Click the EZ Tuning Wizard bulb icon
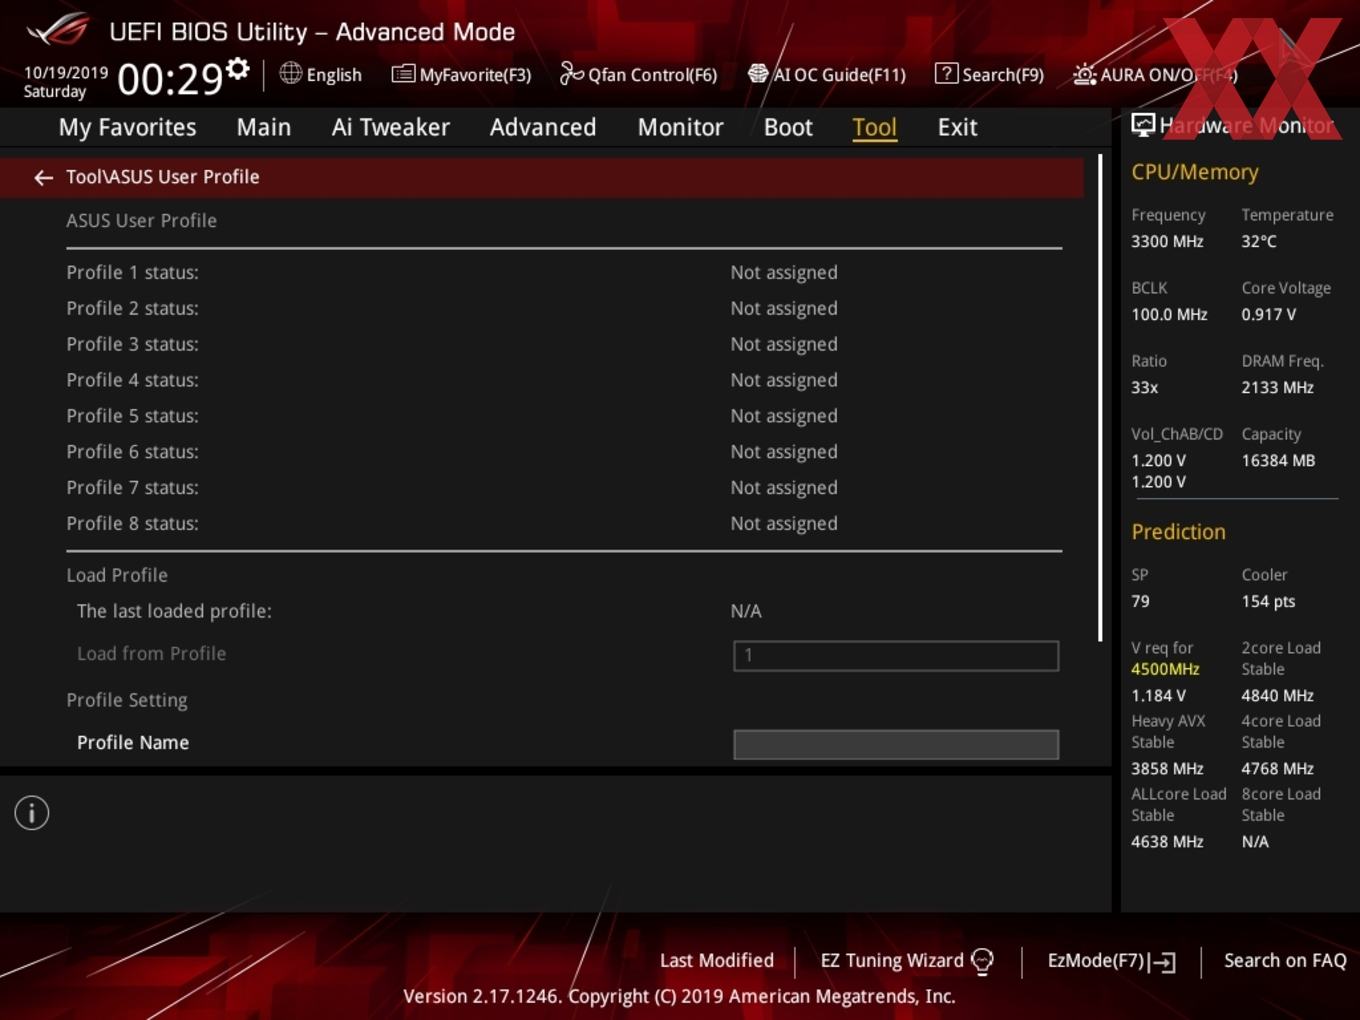This screenshot has height=1020, width=1360. click(983, 962)
